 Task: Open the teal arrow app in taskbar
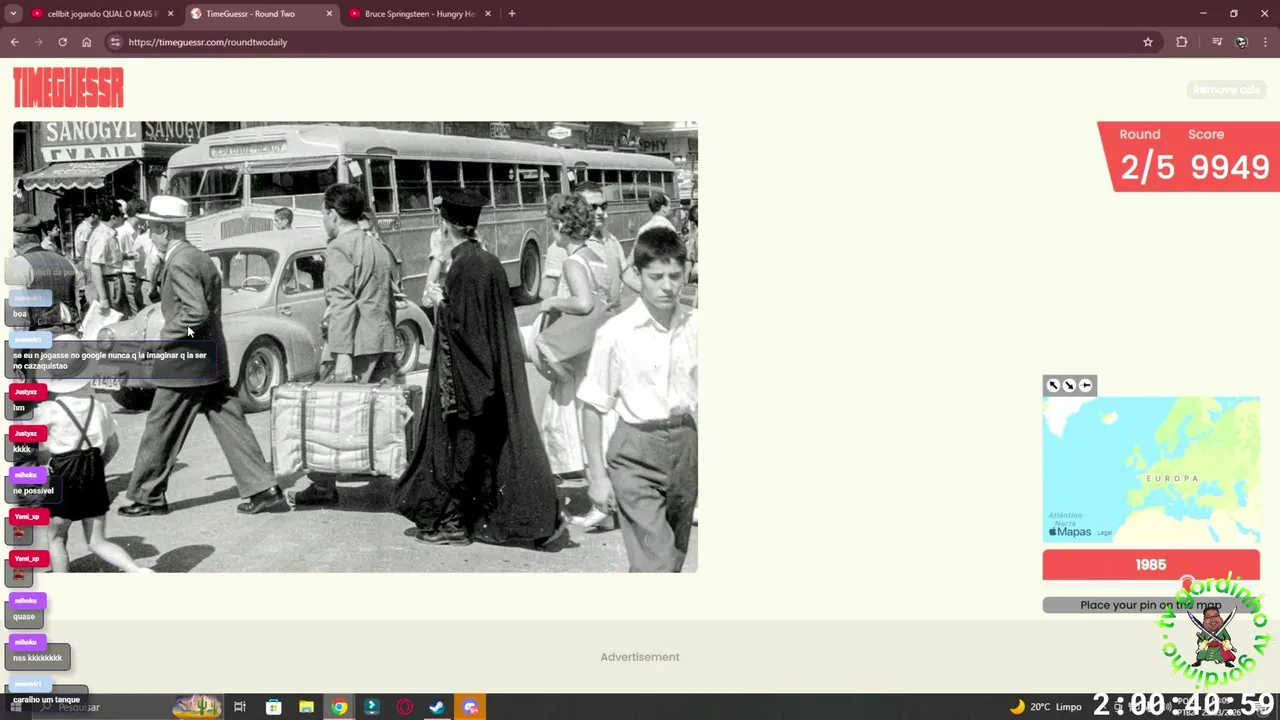click(x=371, y=707)
